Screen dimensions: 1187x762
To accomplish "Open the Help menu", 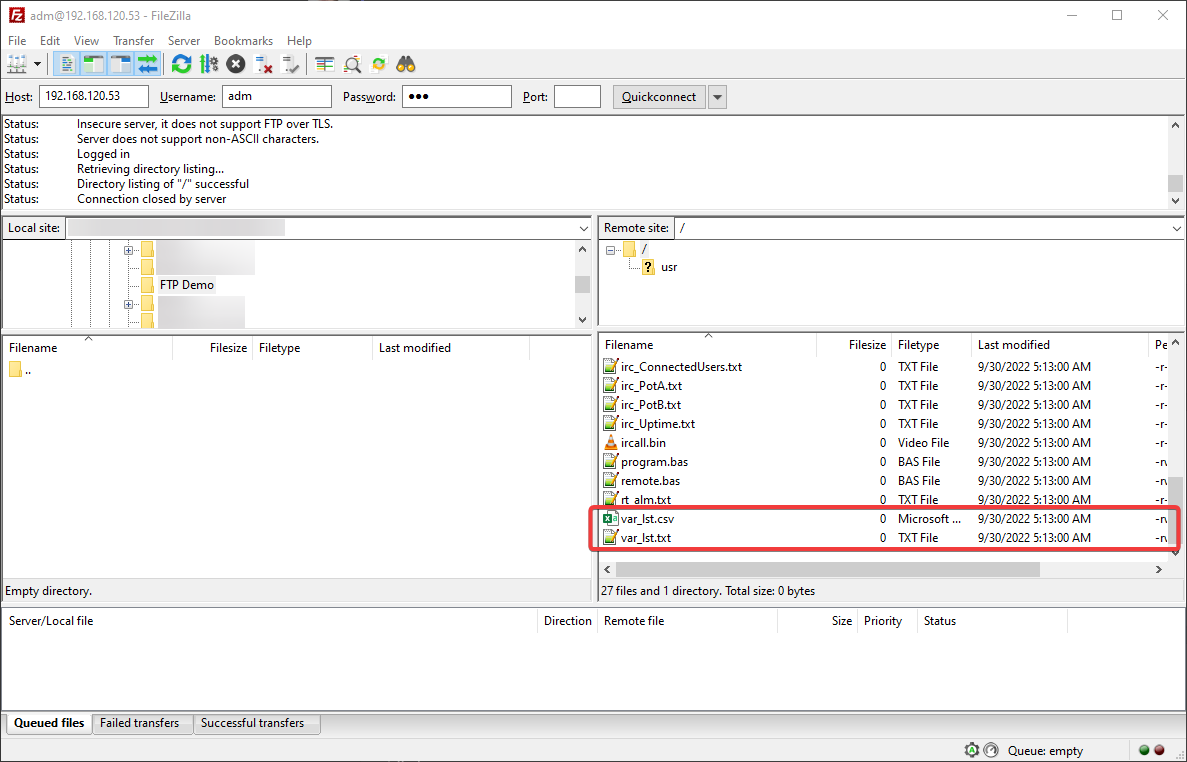I will point(299,41).
